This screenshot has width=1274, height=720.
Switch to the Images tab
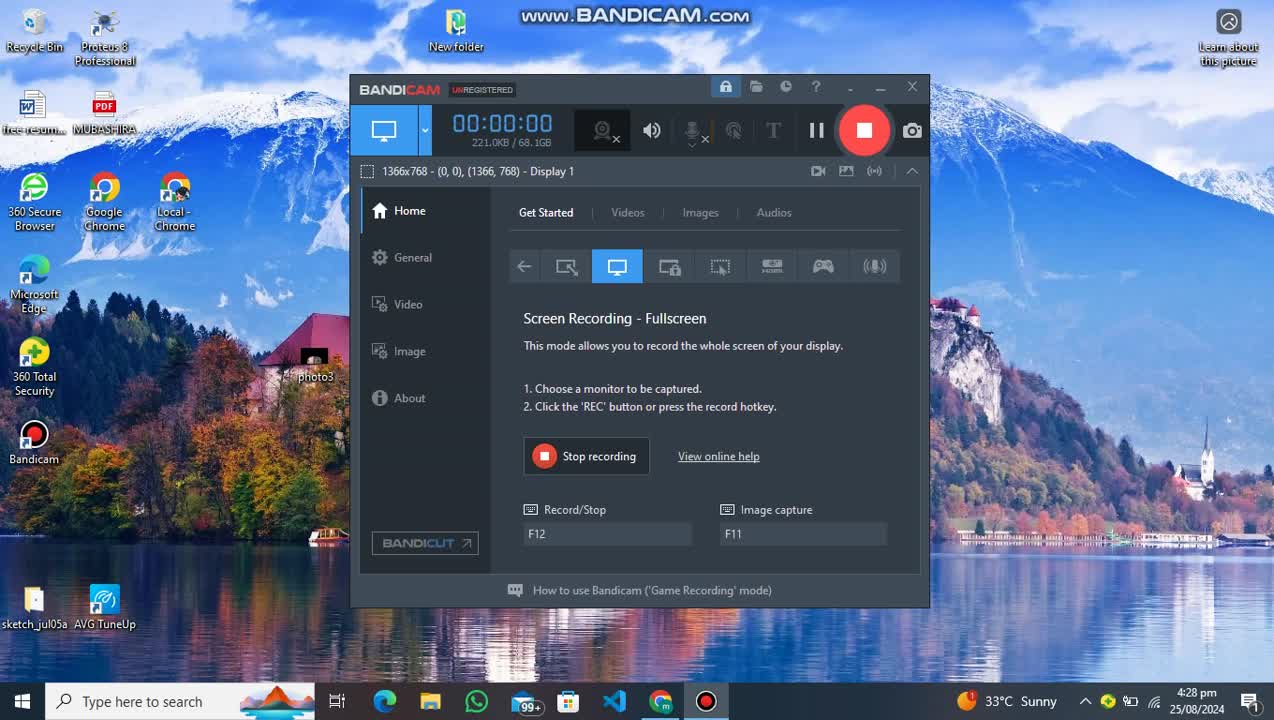pyautogui.click(x=700, y=212)
